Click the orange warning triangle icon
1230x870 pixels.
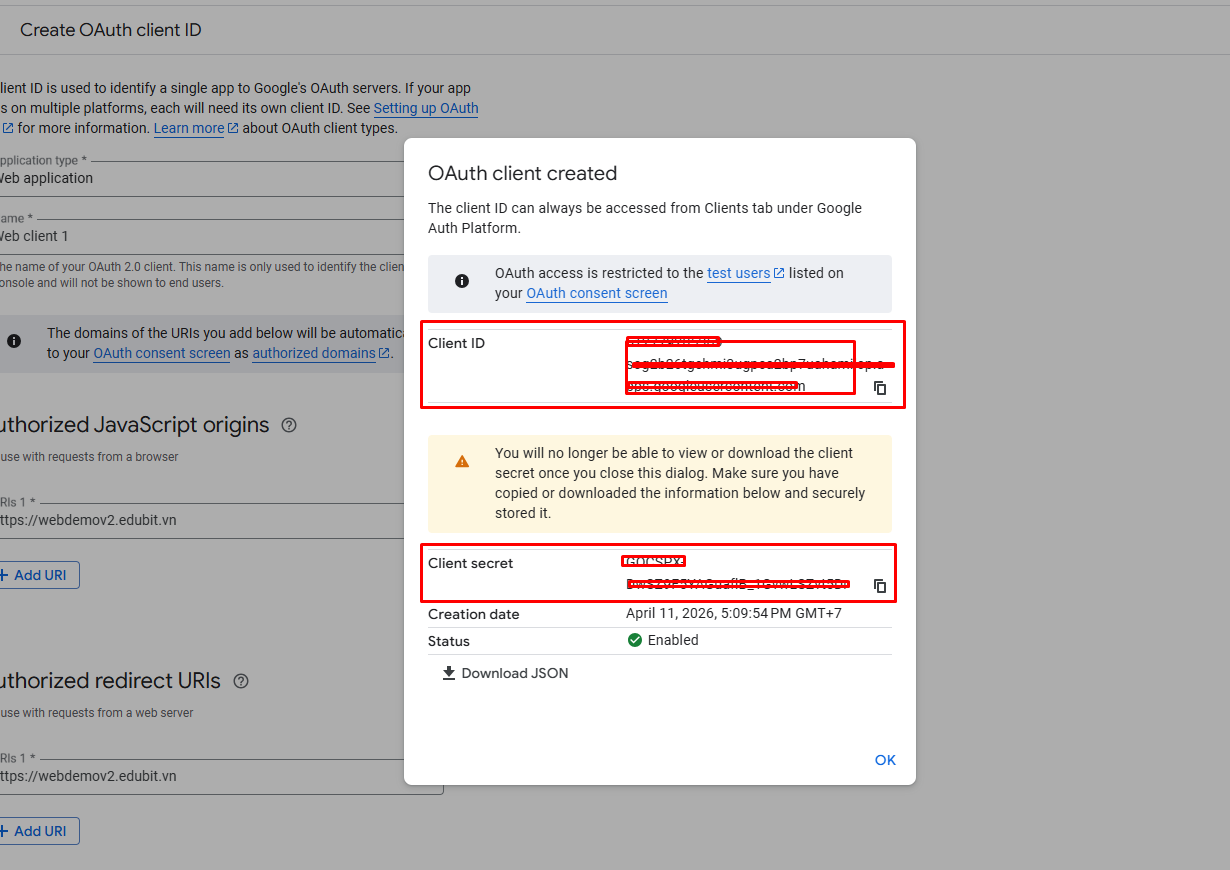pos(462,461)
